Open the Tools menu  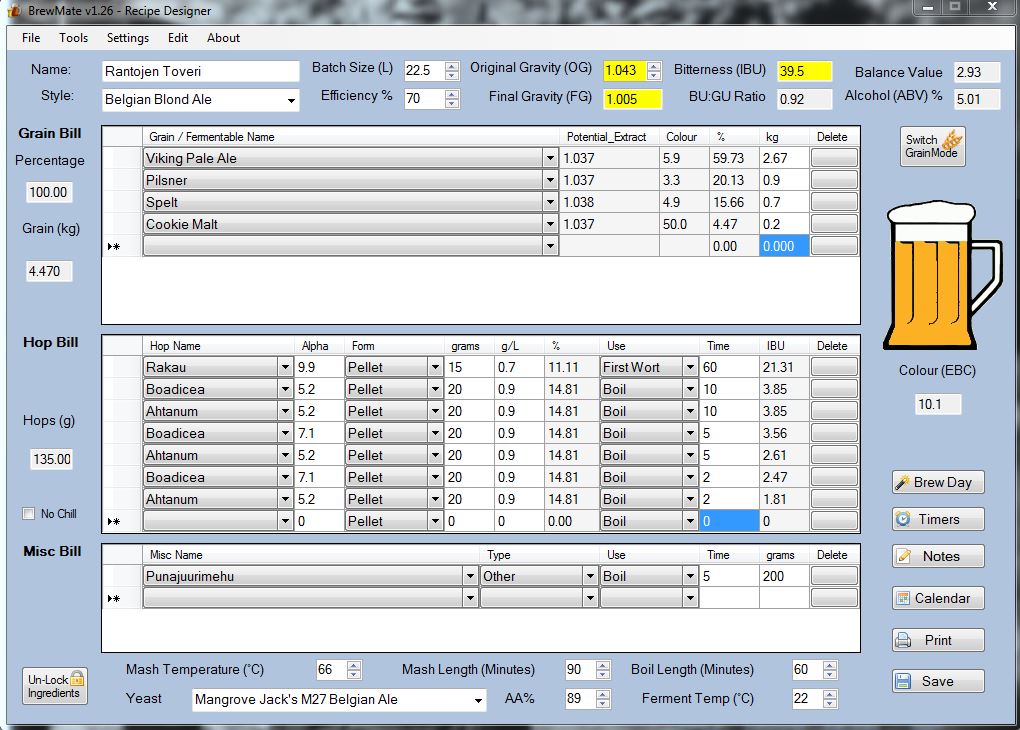(74, 38)
